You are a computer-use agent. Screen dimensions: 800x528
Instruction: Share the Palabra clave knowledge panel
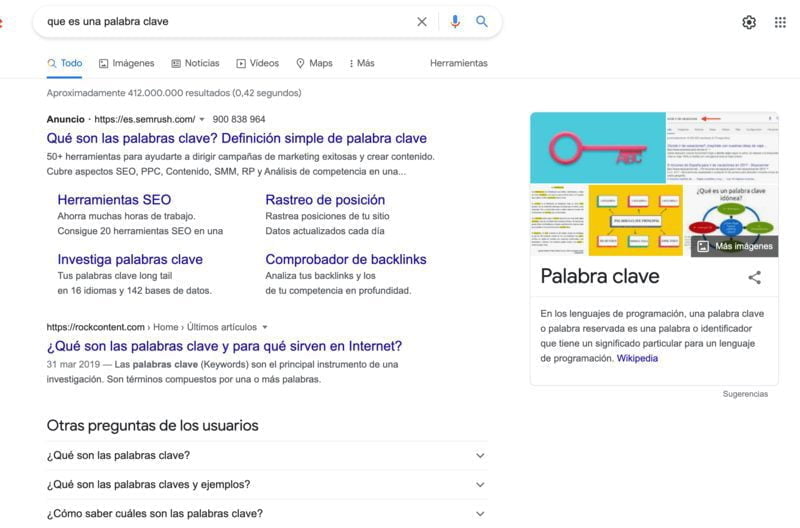click(754, 277)
